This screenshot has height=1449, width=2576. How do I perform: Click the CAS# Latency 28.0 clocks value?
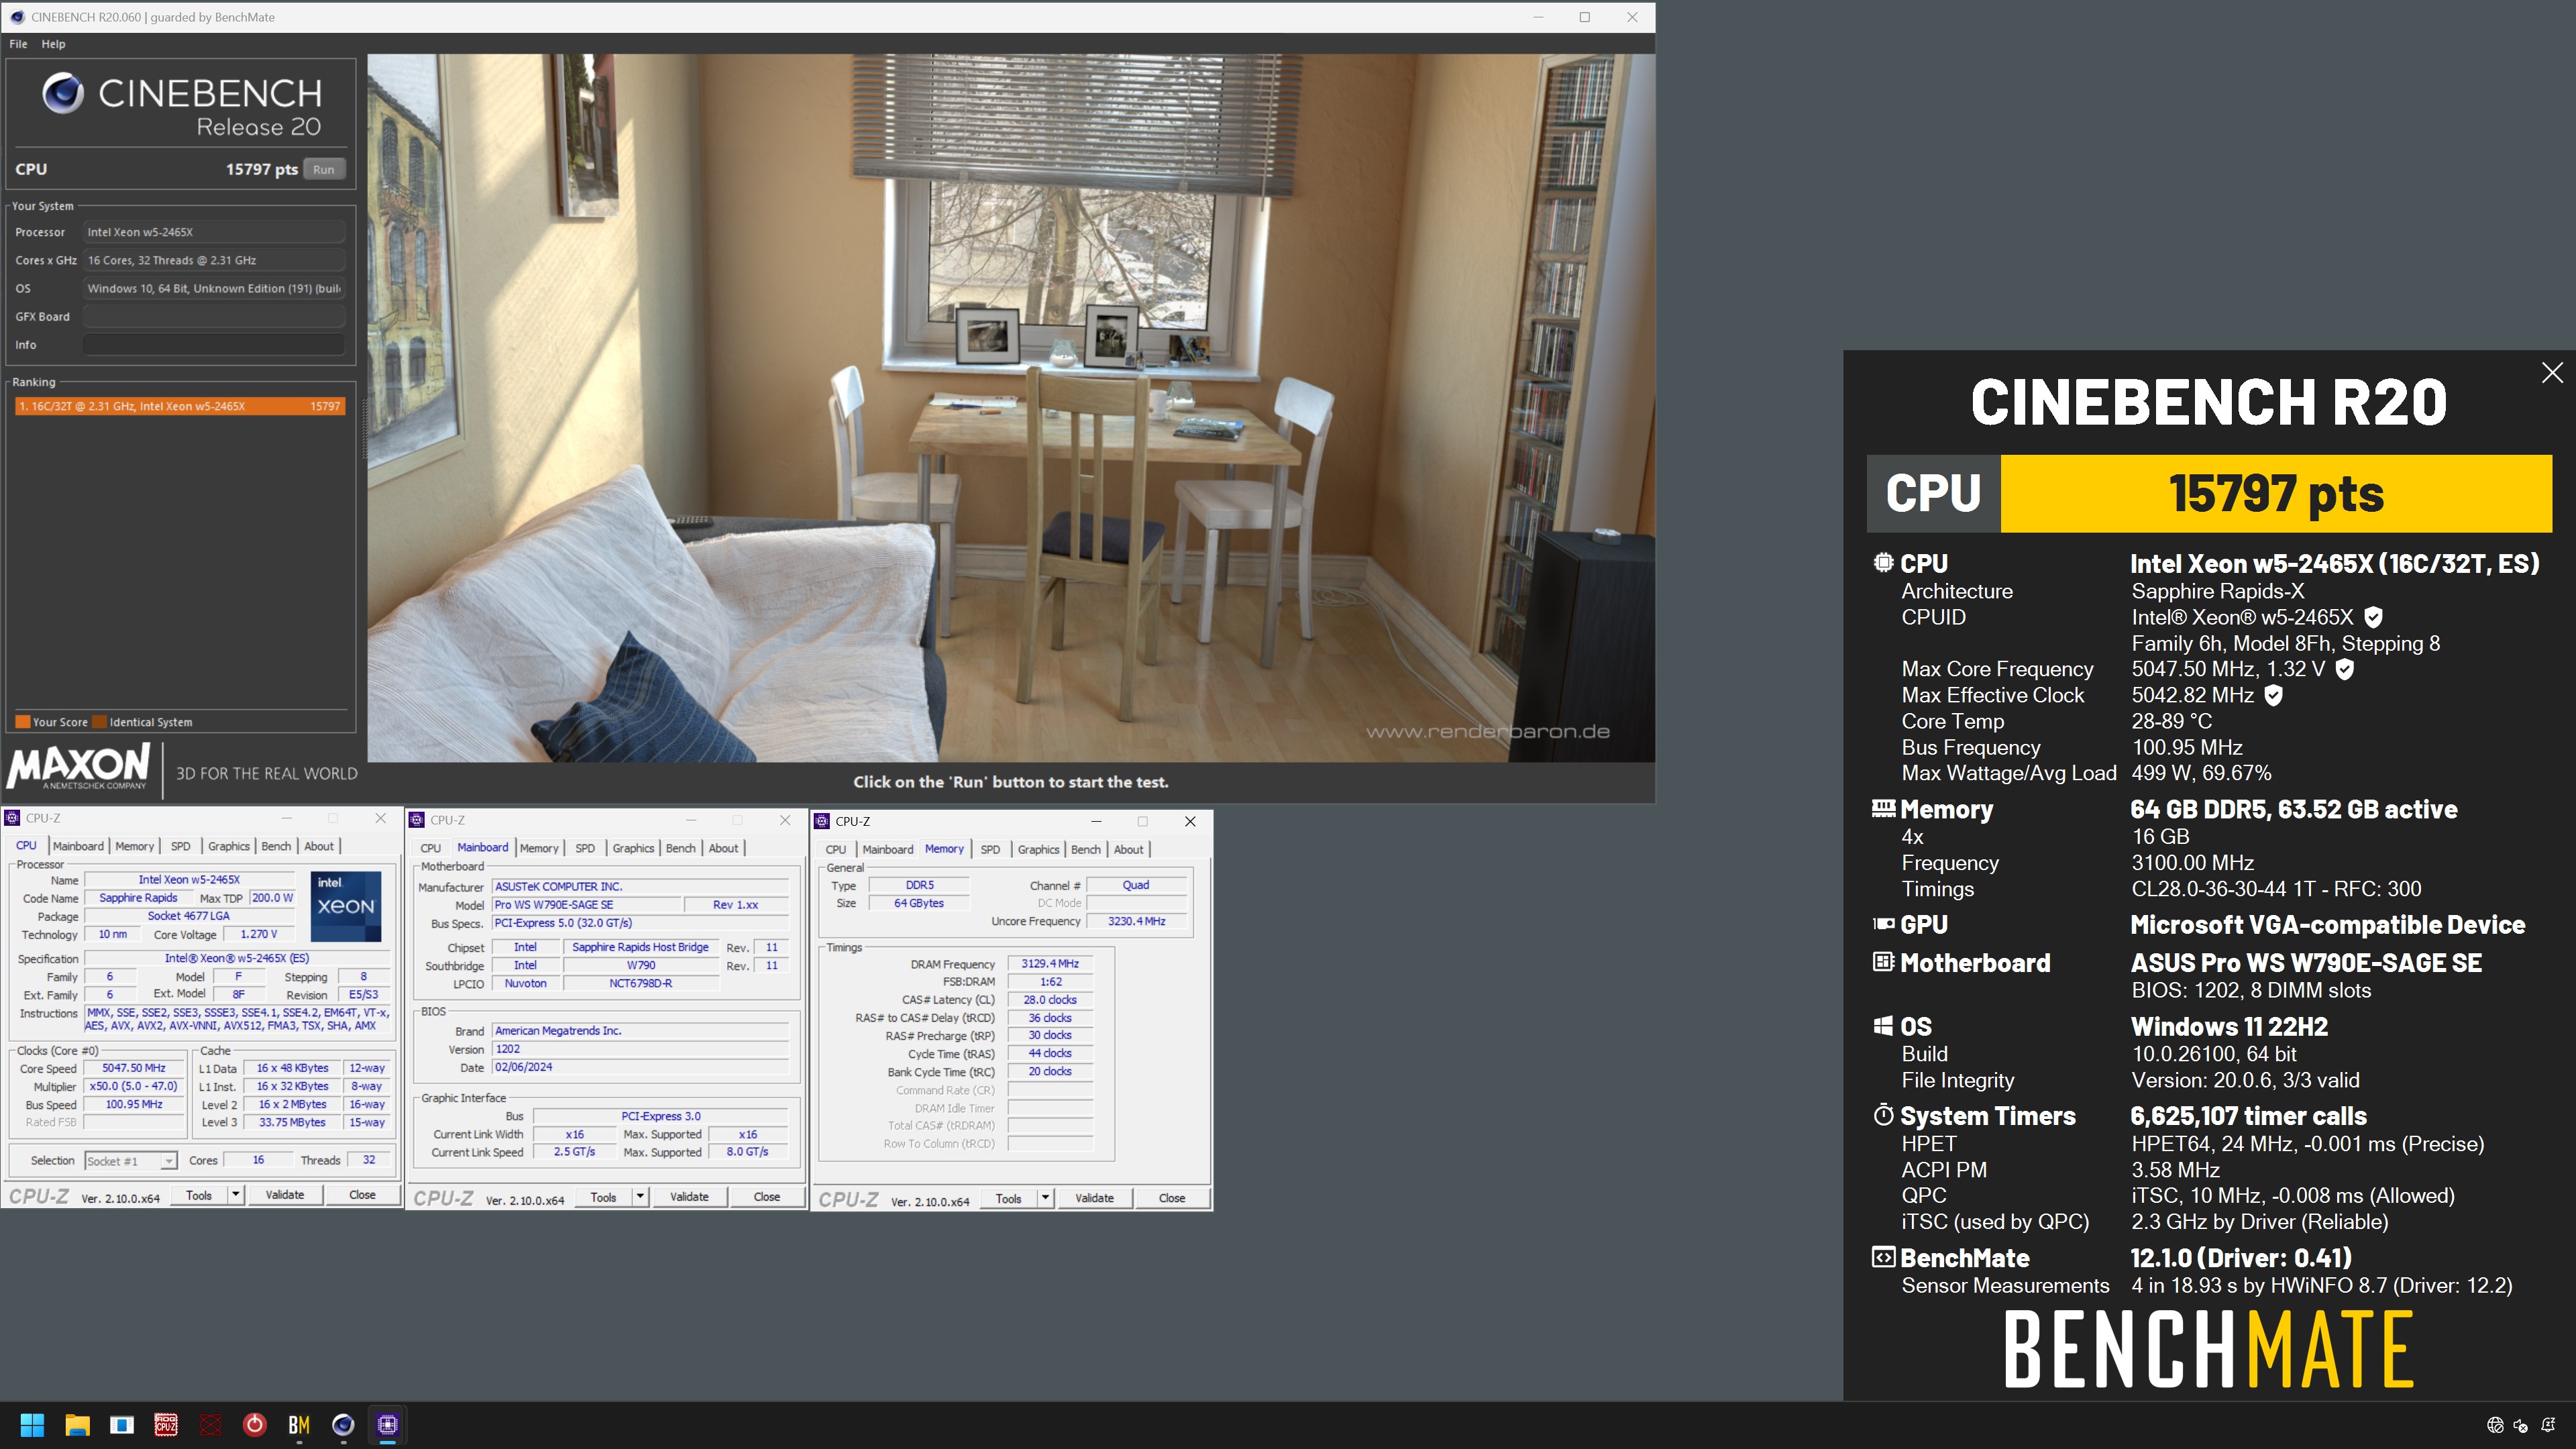(x=1050, y=1000)
